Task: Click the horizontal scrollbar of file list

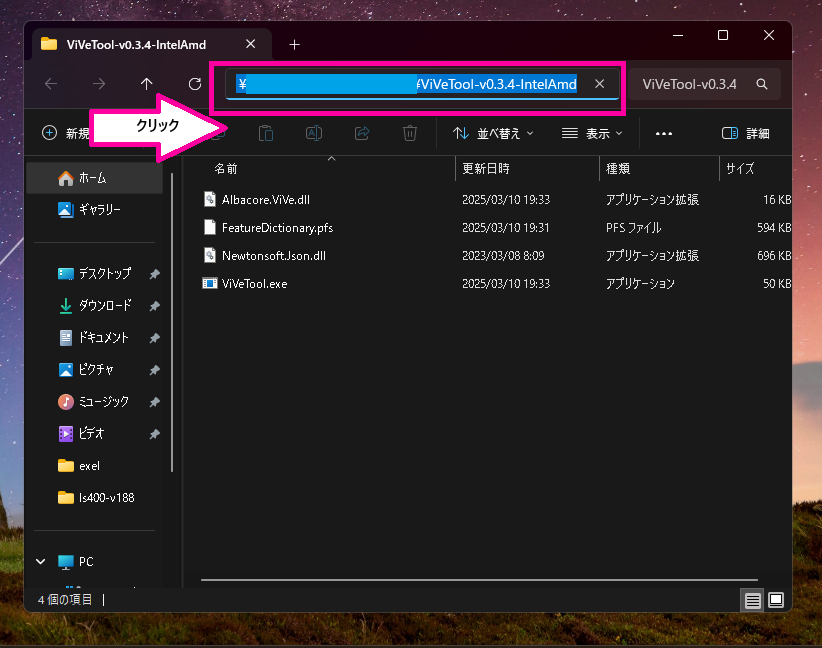Action: coord(479,580)
